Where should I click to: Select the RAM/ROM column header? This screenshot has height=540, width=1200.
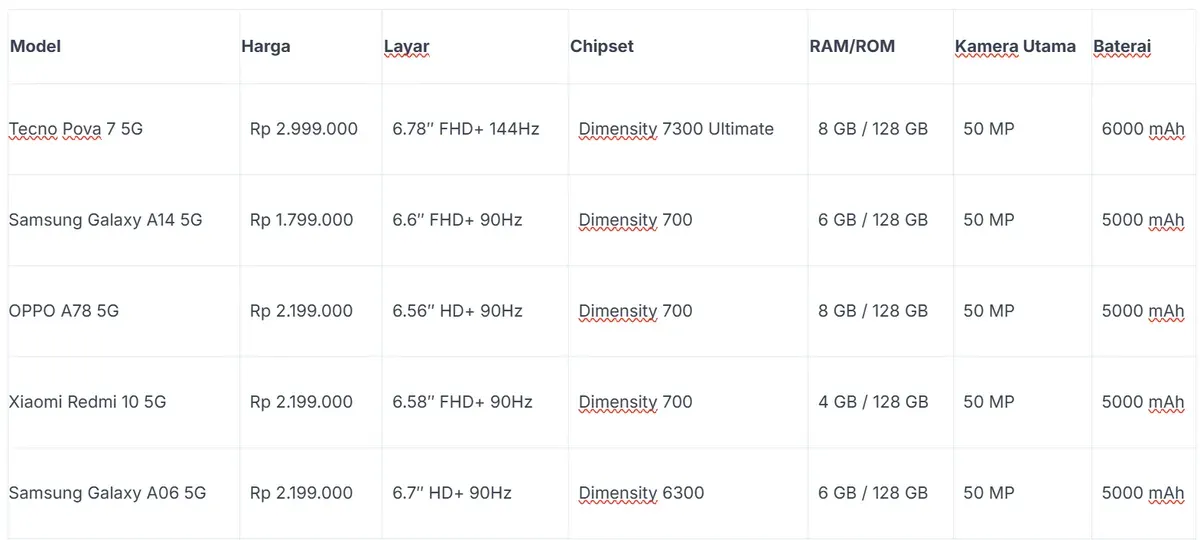tap(852, 46)
